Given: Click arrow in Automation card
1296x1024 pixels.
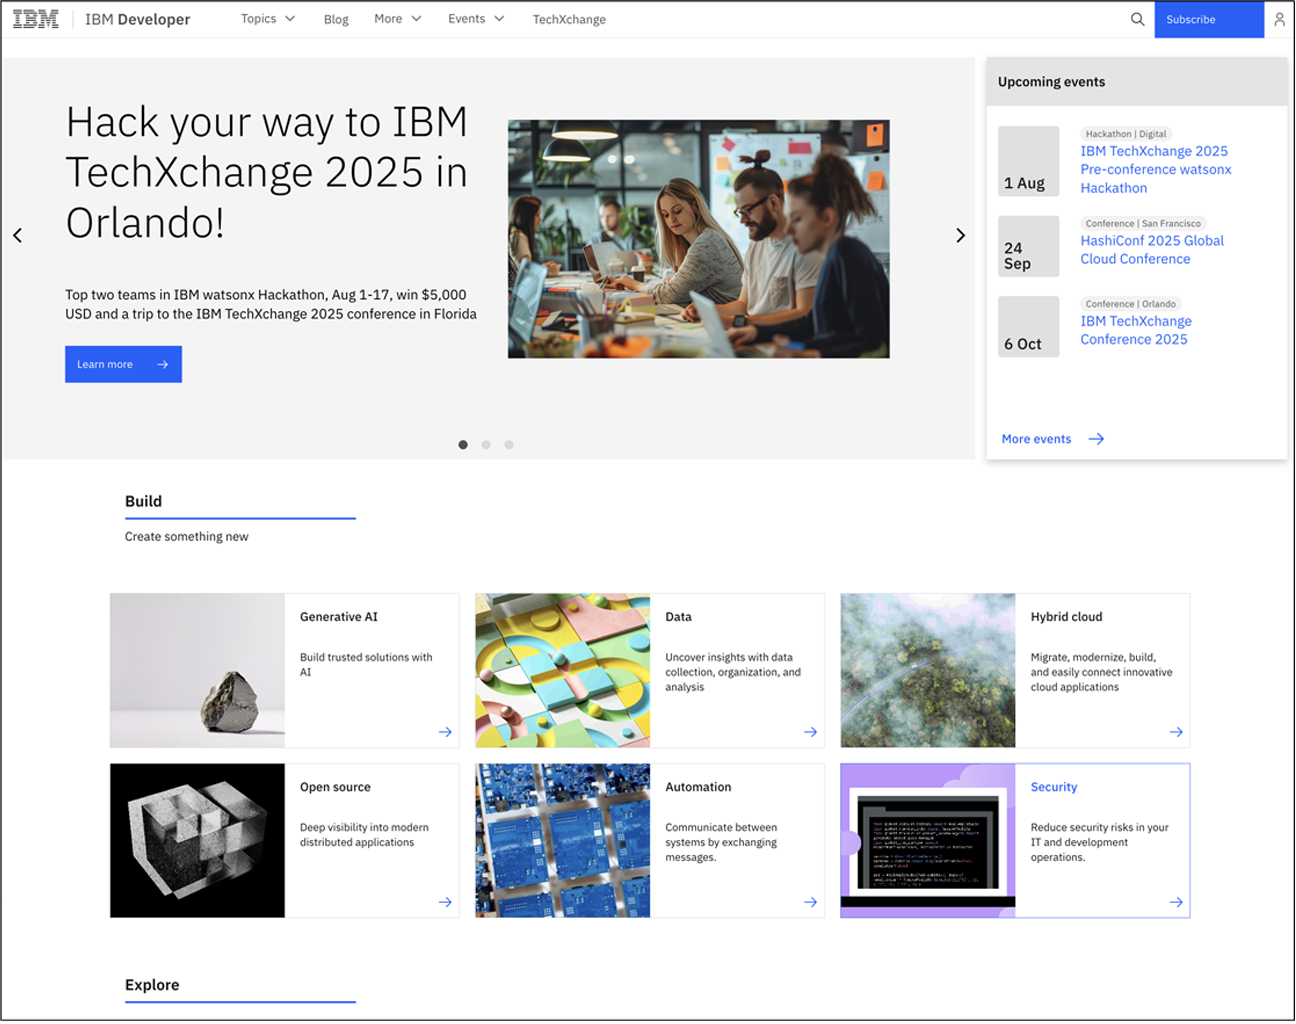Looking at the screenshot, I should (810, 902).
